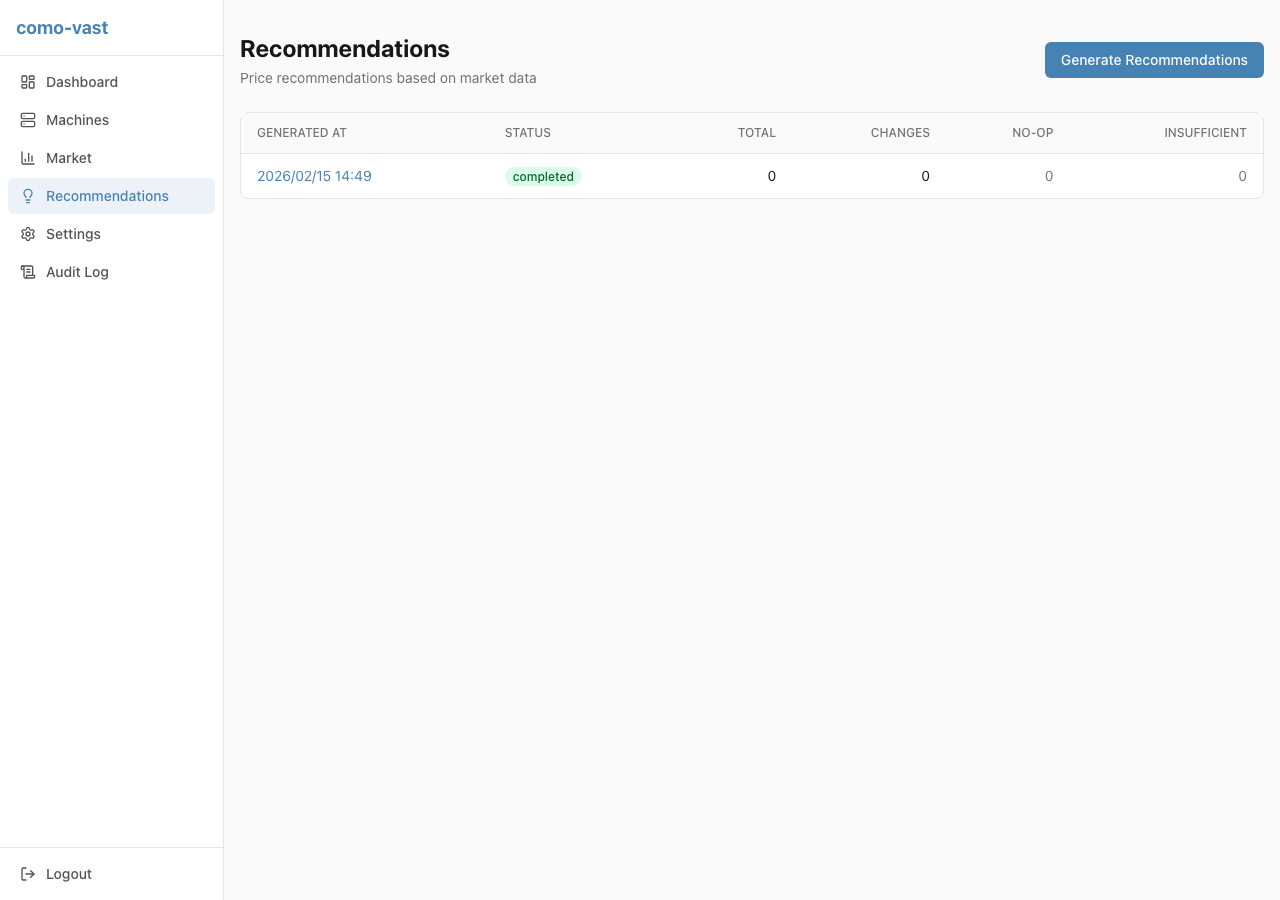This screenshot has height=900, width=1280.
Task: Click the Dashboard grid icon
Action: [x=28, y=82]
